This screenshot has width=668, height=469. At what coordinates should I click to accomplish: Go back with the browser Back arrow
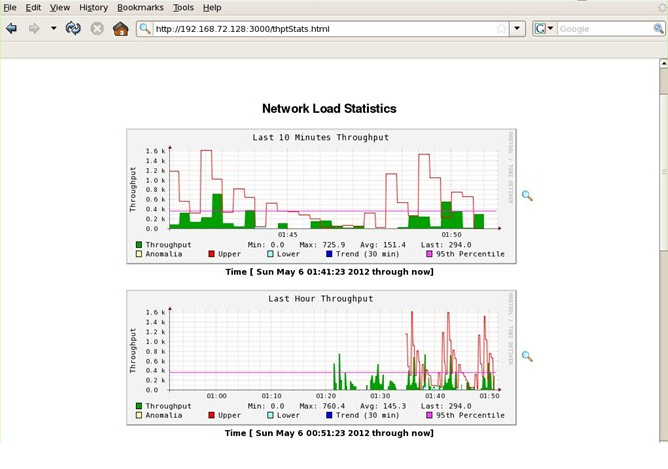(11, 29)
